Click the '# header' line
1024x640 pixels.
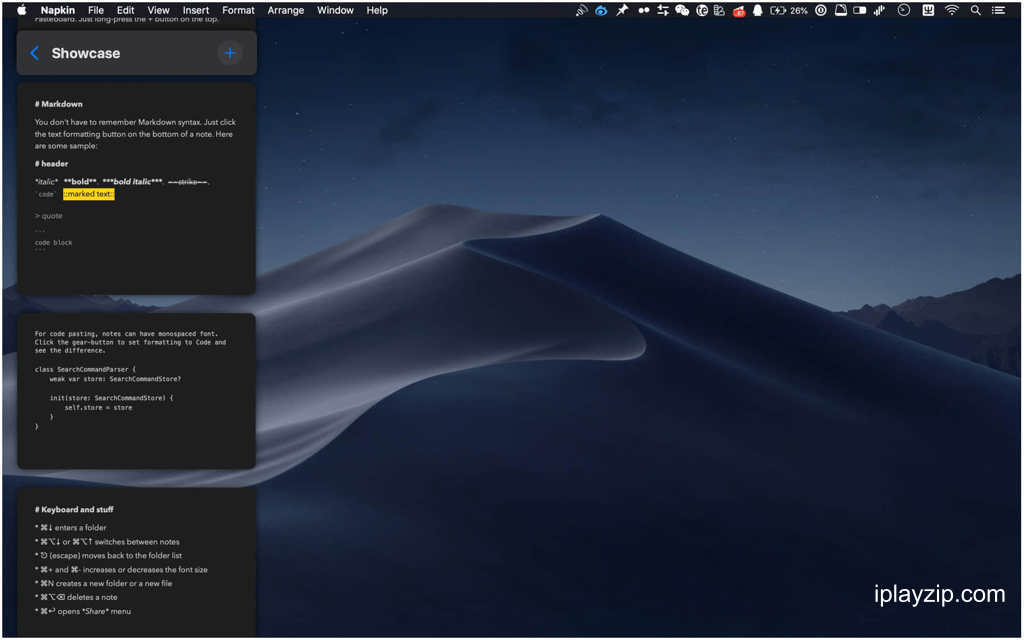(52, 164)
